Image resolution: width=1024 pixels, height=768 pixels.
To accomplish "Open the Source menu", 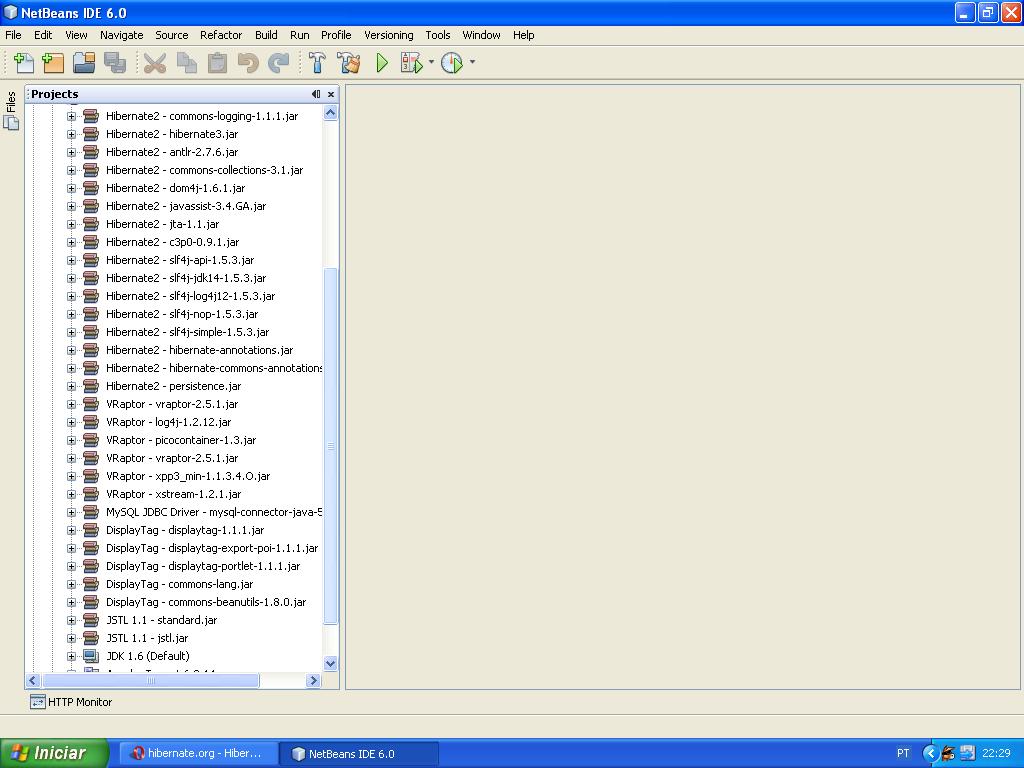I will click(172, 35).
